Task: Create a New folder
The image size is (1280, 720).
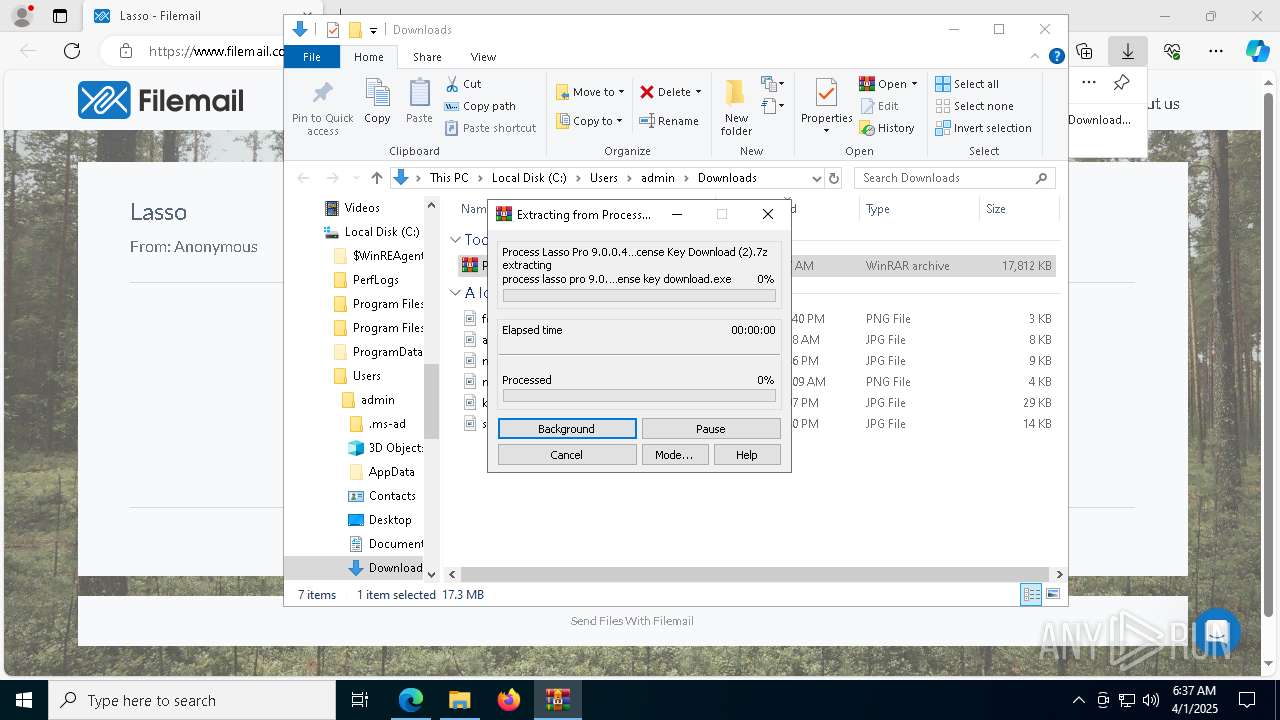Action: tap(736, 107)
